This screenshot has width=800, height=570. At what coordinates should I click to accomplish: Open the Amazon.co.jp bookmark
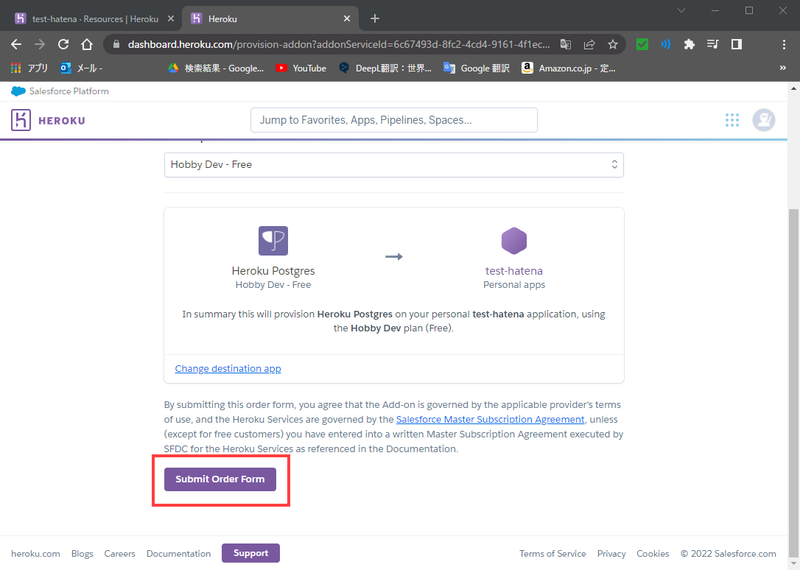[568, 68]
